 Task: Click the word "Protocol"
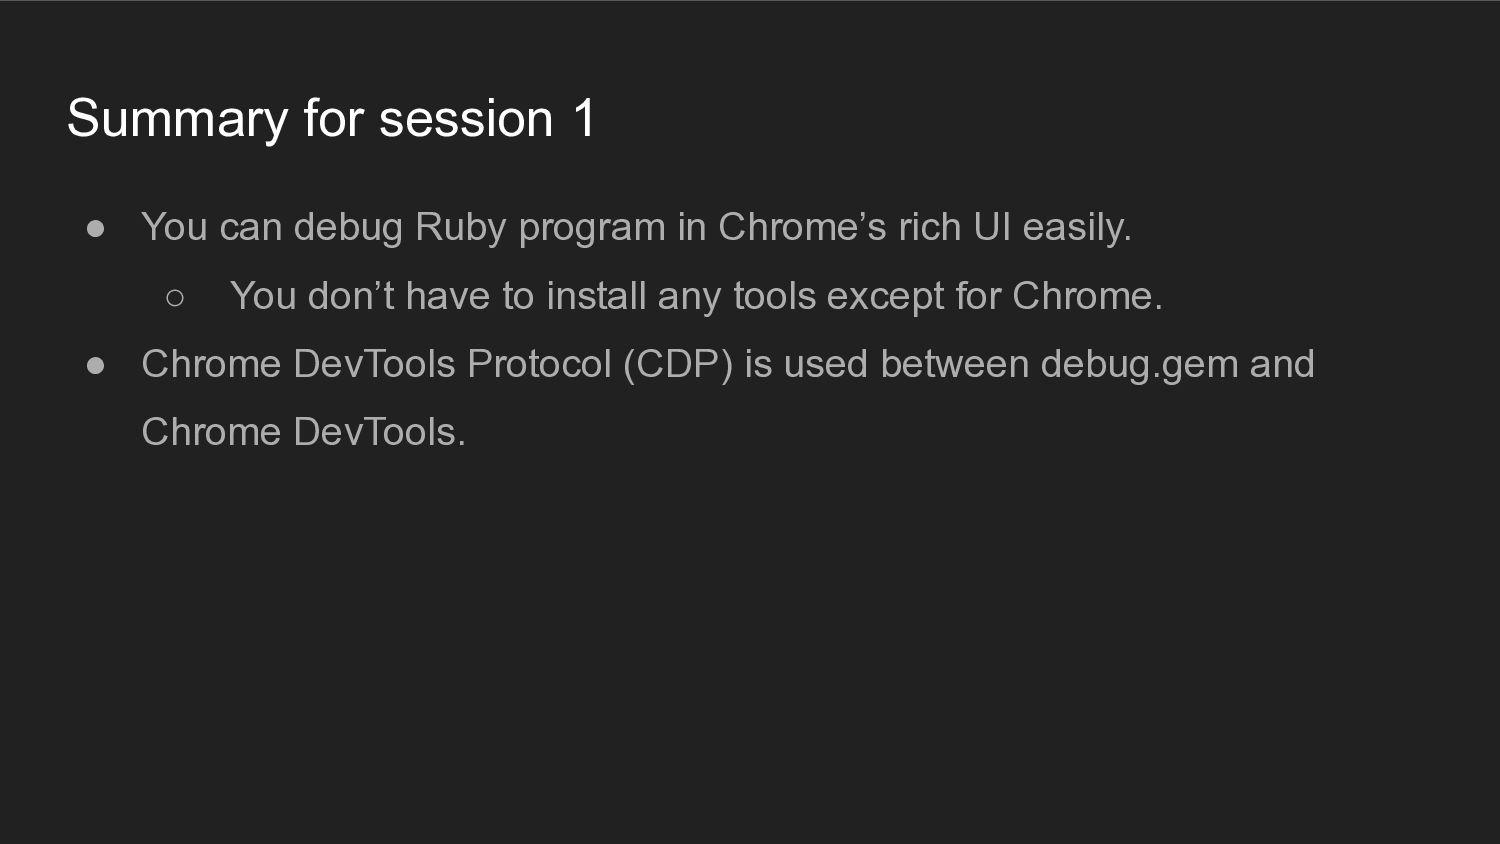[539, 365]
